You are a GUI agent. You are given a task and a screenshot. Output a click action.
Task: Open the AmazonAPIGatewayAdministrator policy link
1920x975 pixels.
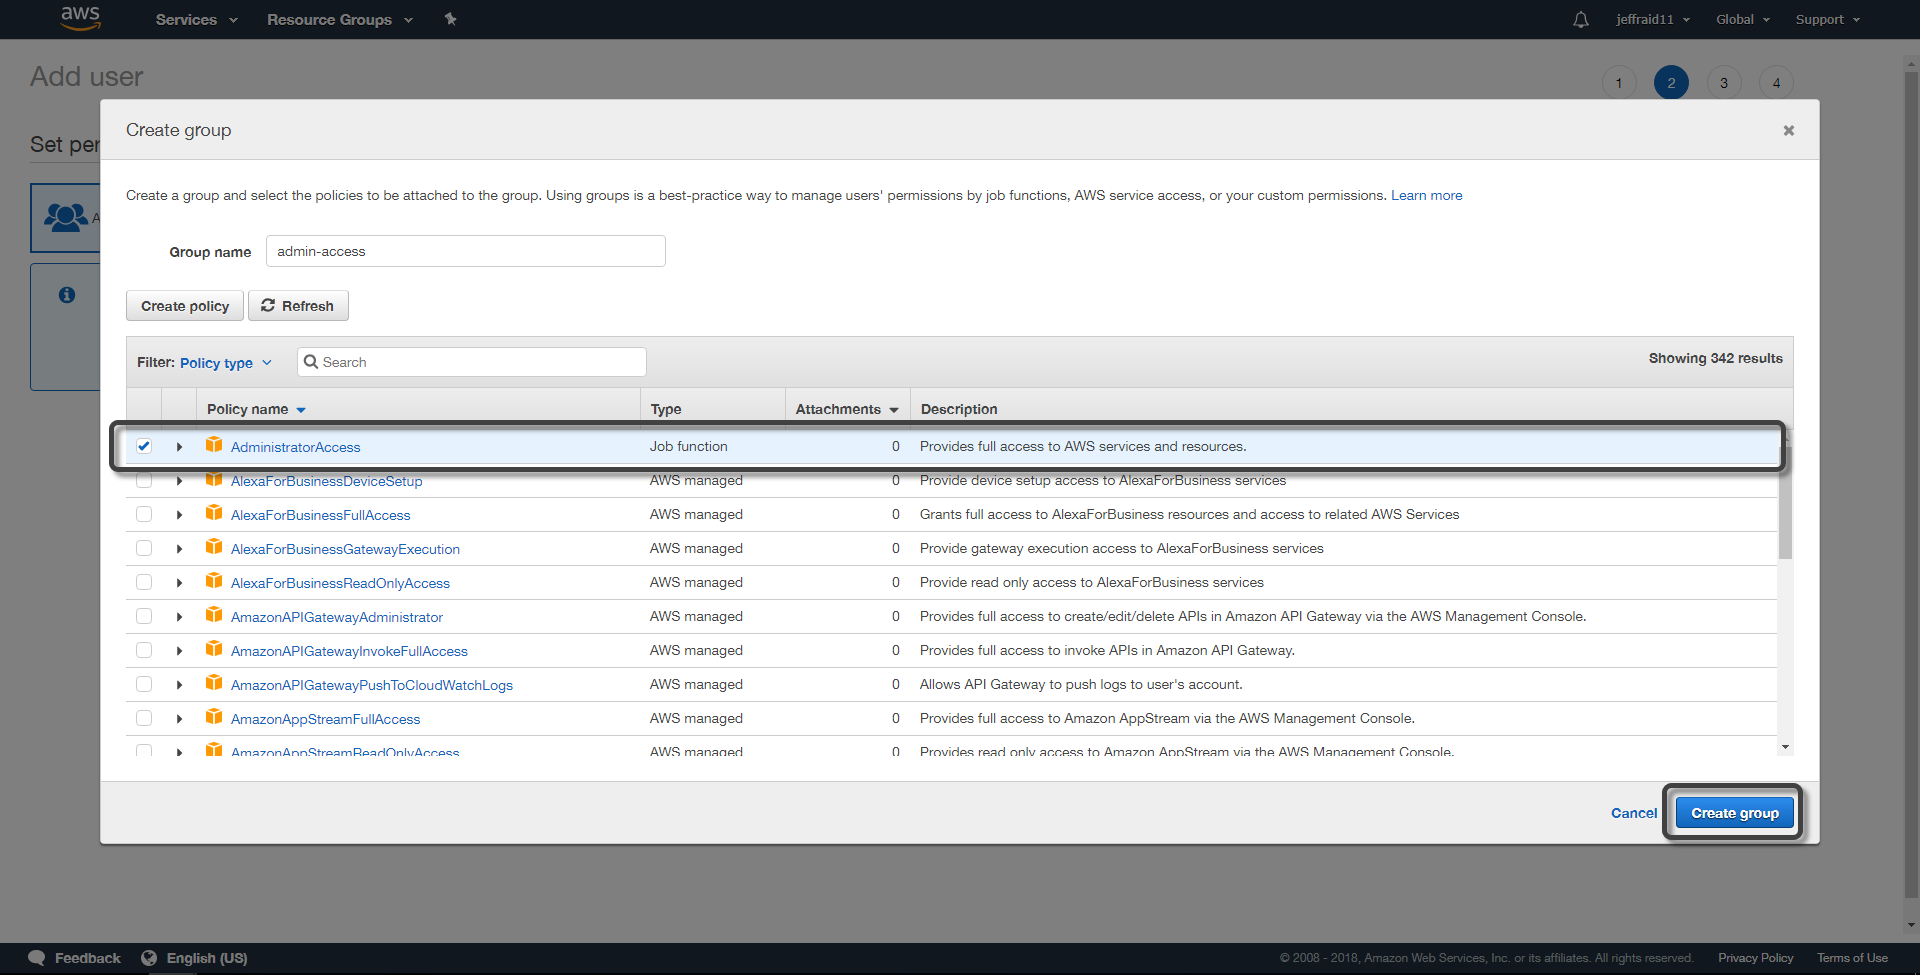point(336,617)
